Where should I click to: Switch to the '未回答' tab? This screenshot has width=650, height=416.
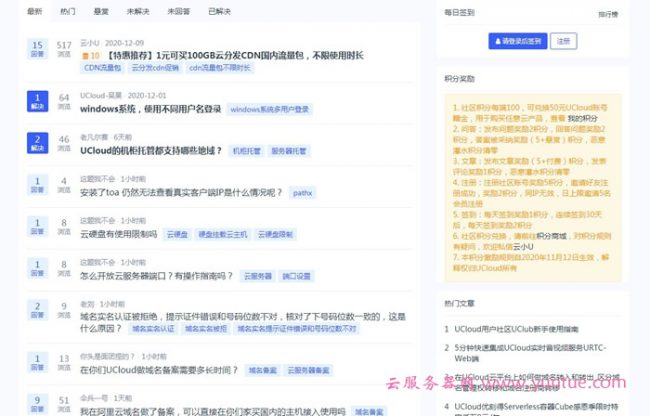(176, 12)
